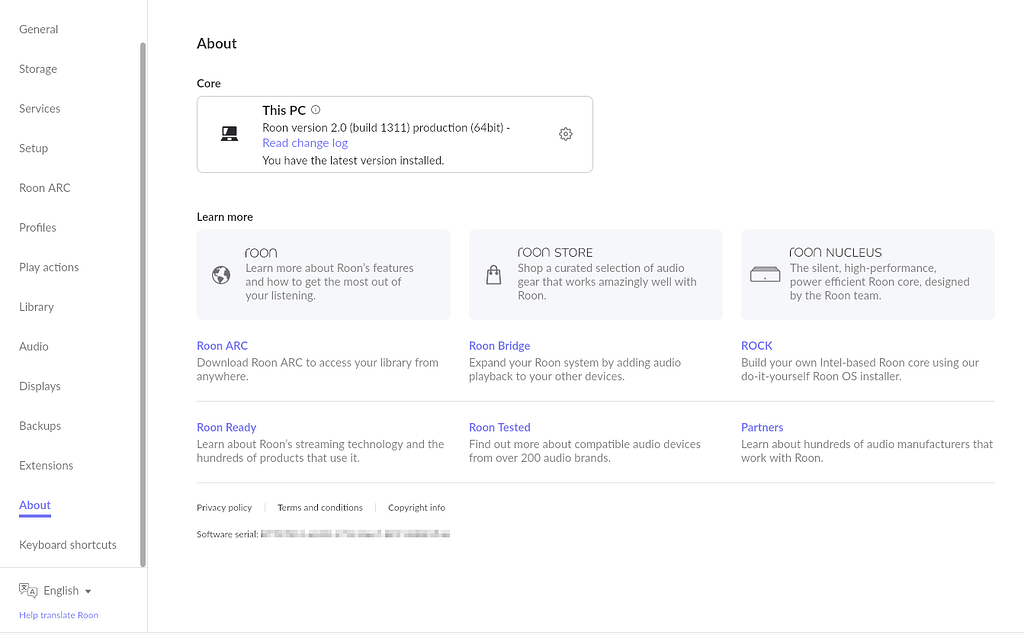Open Services settings section
This screenshot has width=1024, height=635.
click(39, 108)
